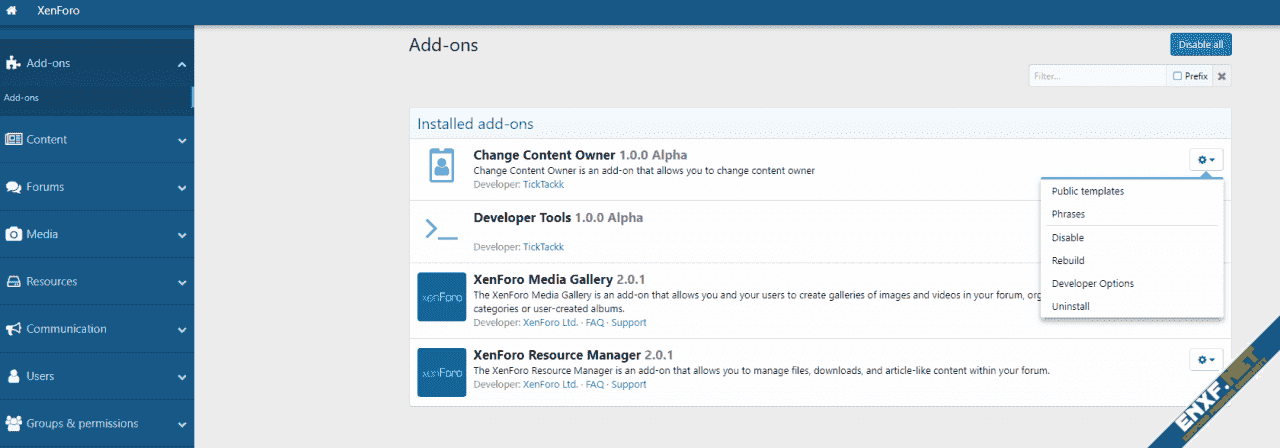Viewport: 1280px width, 448px height.
Task: Toggle gear menu for Change Content Owner
Action: 1206,160
